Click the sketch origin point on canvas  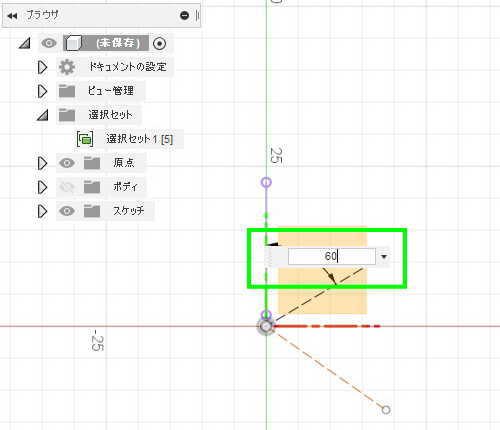point(266,326)
